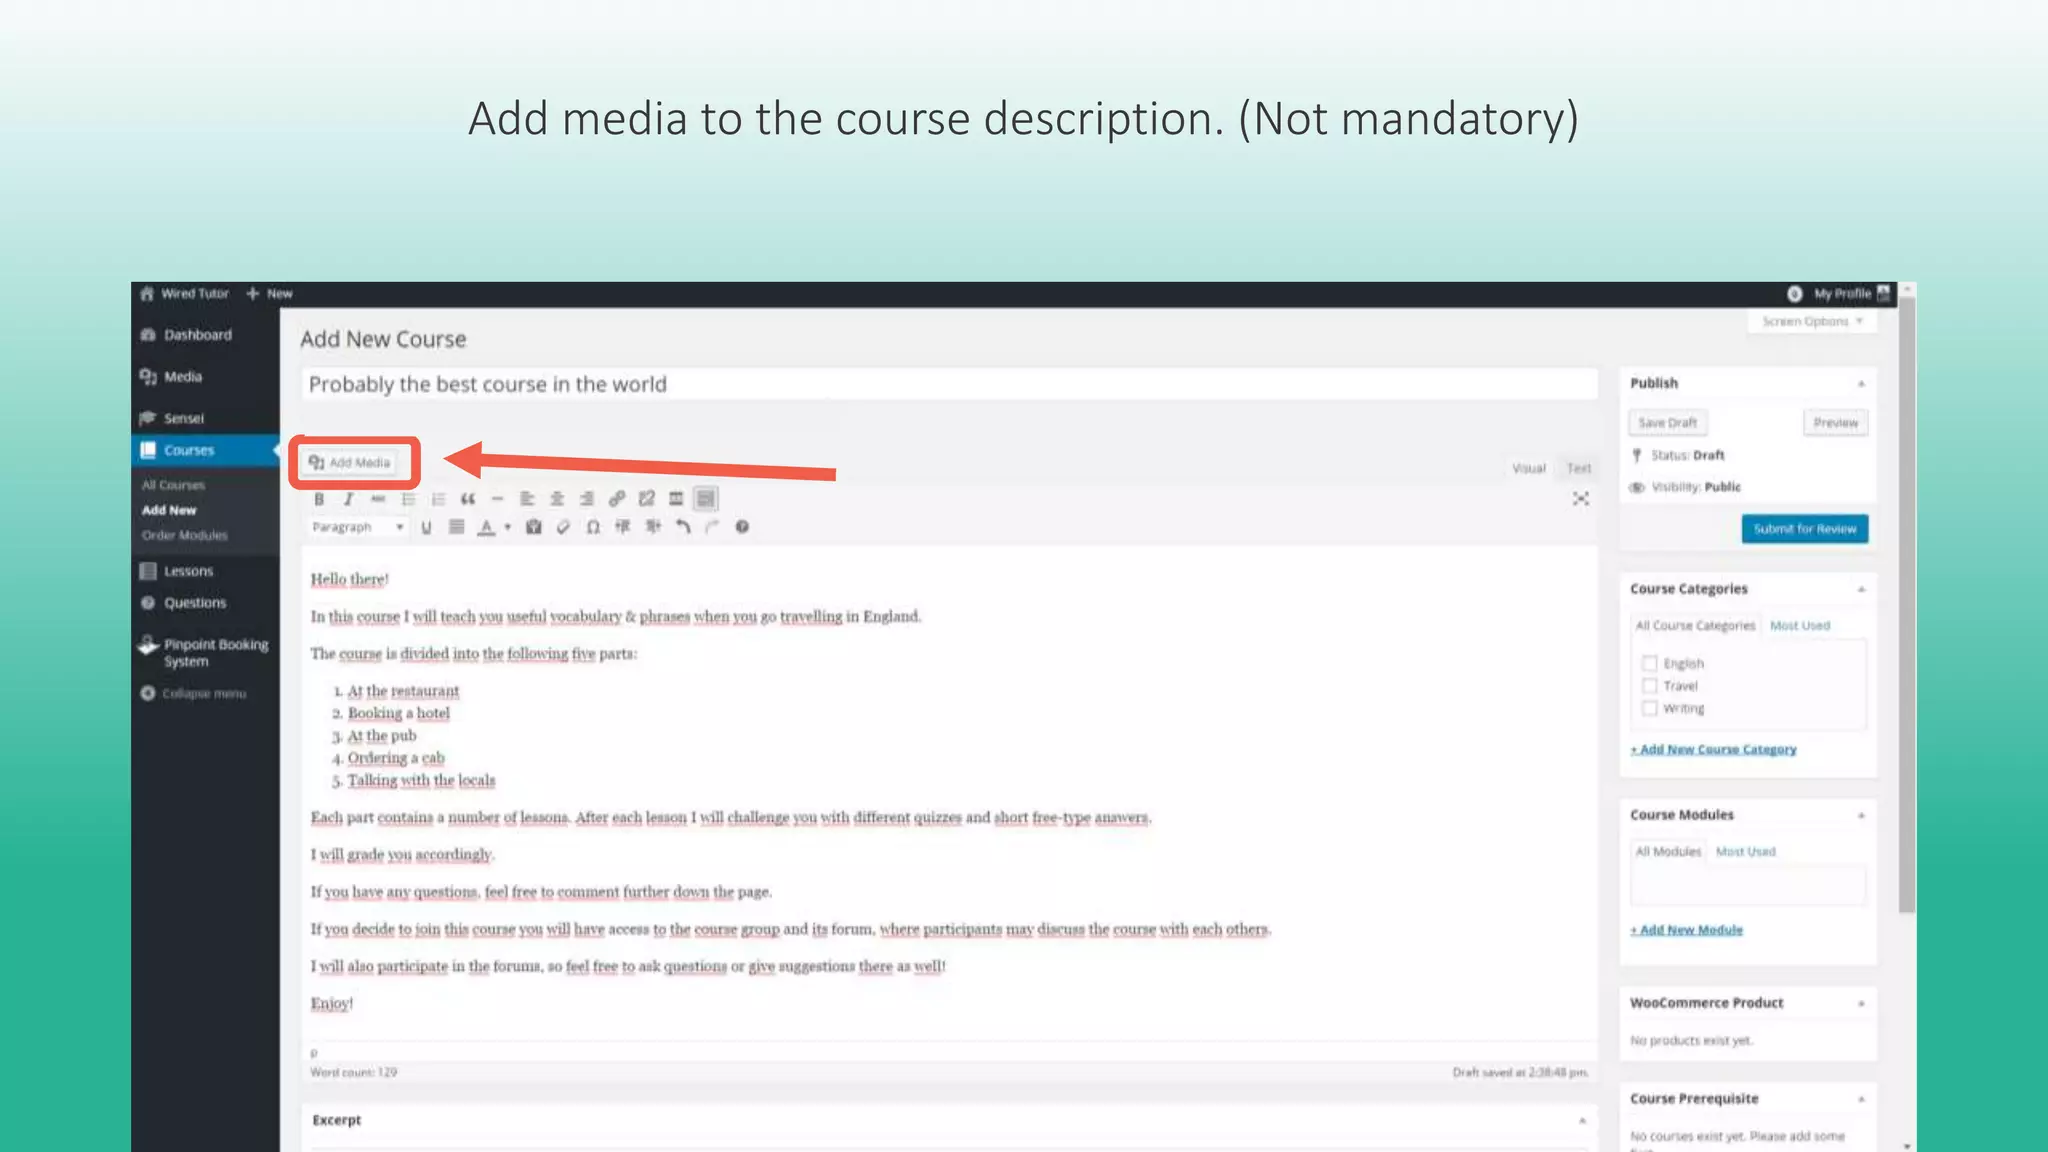Insert a horizontal line

pos(497,499)
